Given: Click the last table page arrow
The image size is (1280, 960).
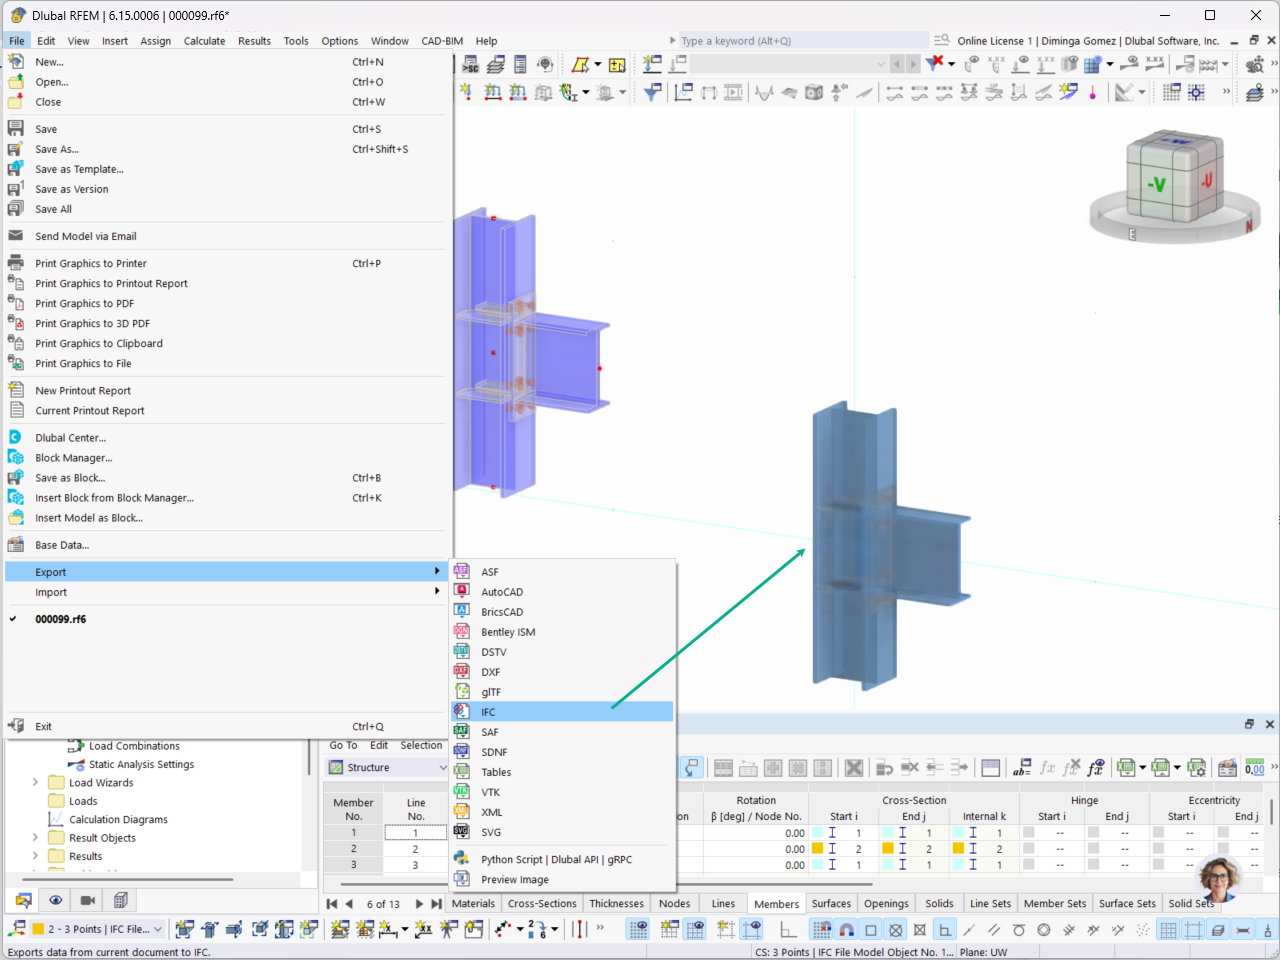Looking at the screenshot, I should [436, 904].
